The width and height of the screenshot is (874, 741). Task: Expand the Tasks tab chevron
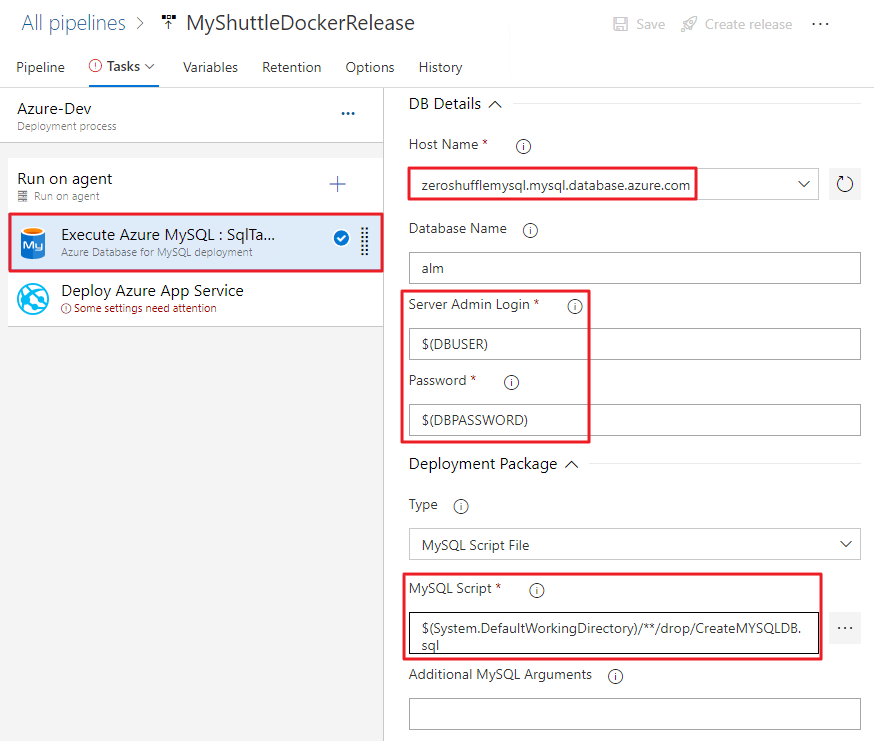click(149, 66)
